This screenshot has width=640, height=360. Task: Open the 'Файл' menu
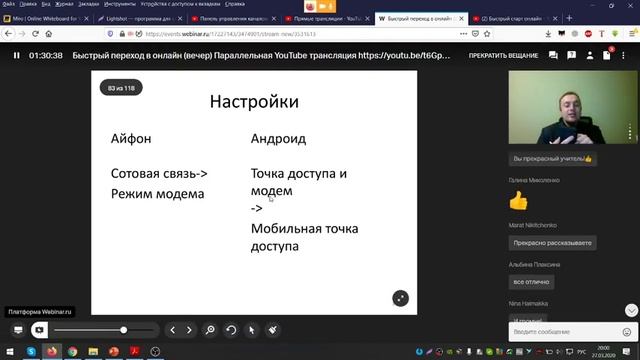coord(8,4)
